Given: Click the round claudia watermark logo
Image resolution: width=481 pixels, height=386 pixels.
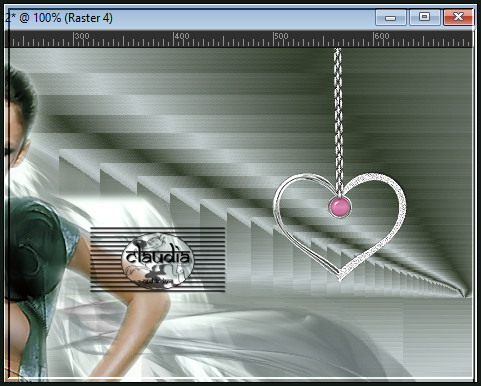Looking at the screenshot, I should 158,260.
